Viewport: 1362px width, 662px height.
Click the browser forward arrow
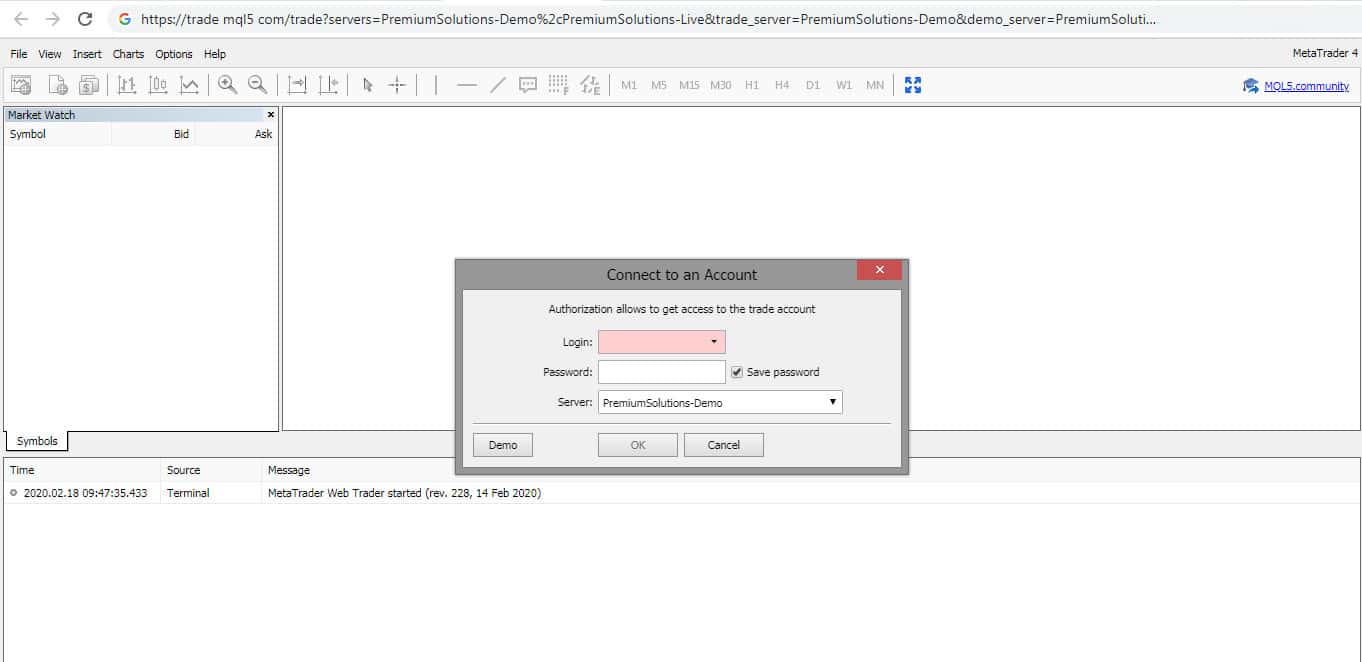tap(53, 19)
